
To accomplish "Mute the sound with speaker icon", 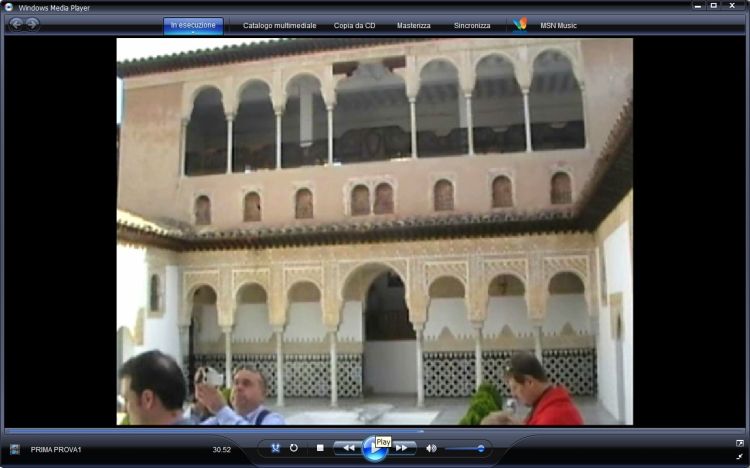I will point(431,448).
